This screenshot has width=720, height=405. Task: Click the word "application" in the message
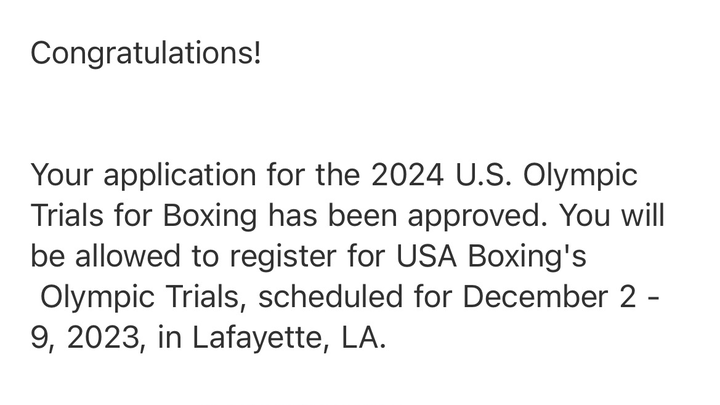(x=180, y=176)
